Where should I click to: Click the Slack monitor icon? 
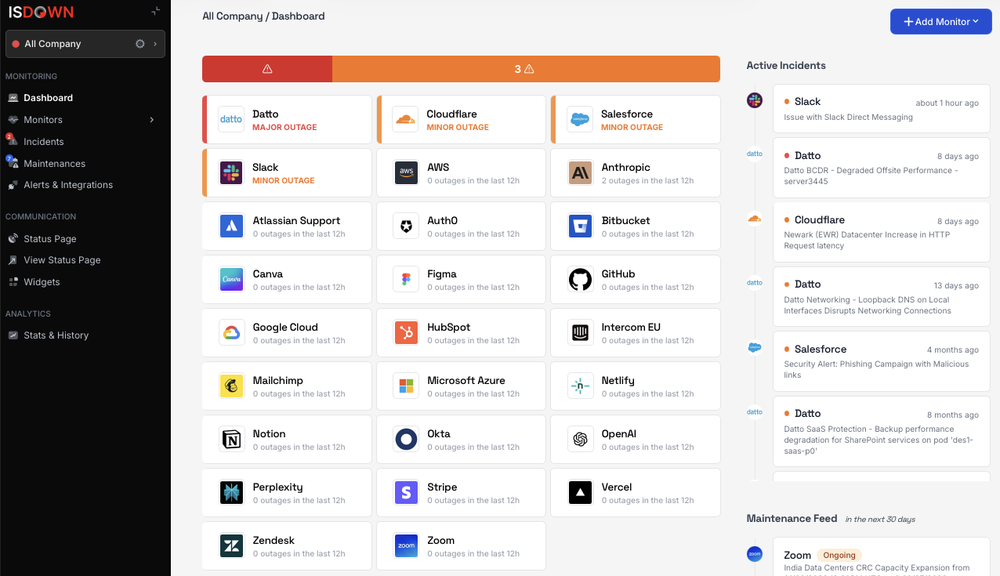[x=230, y=172]
